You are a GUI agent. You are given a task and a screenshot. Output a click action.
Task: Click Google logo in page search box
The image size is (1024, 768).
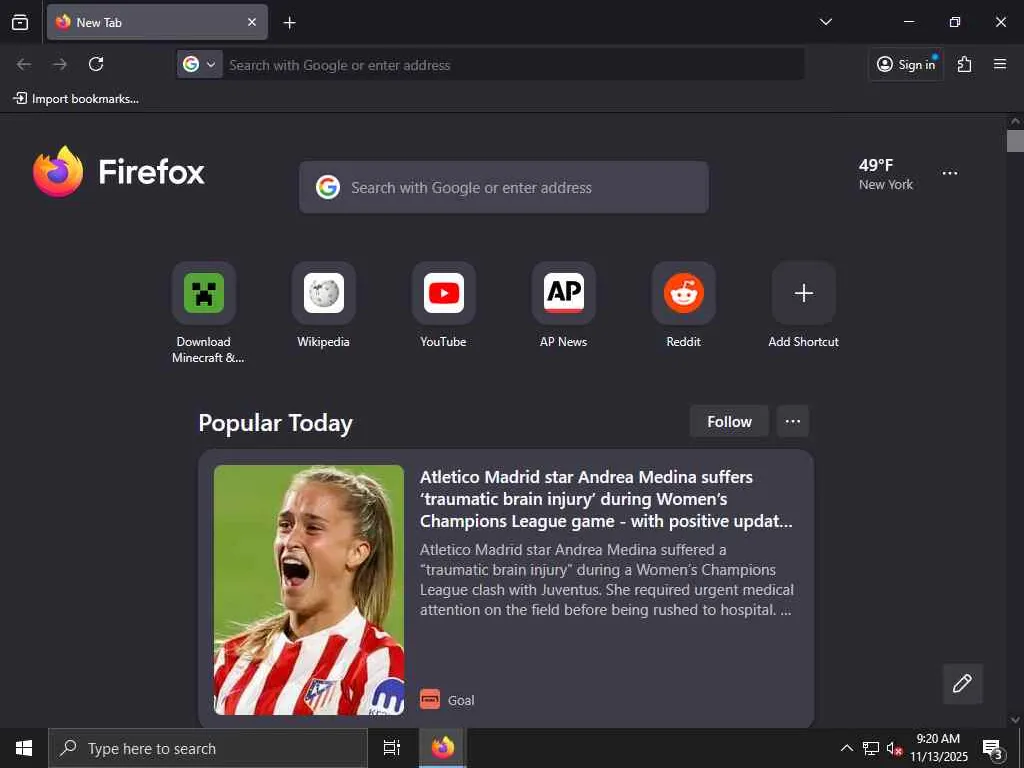[328, 187]
